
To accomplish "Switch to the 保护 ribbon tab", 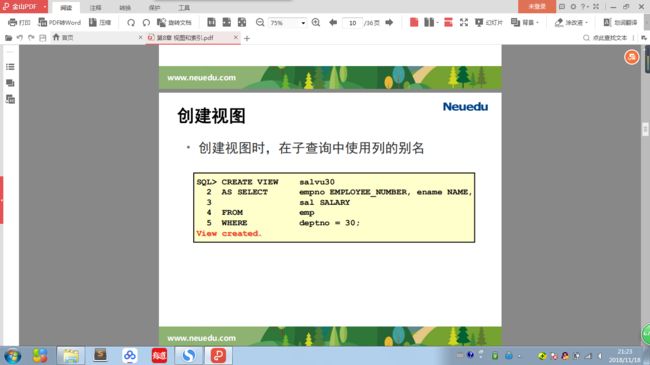I will click(x=154, y=7).
